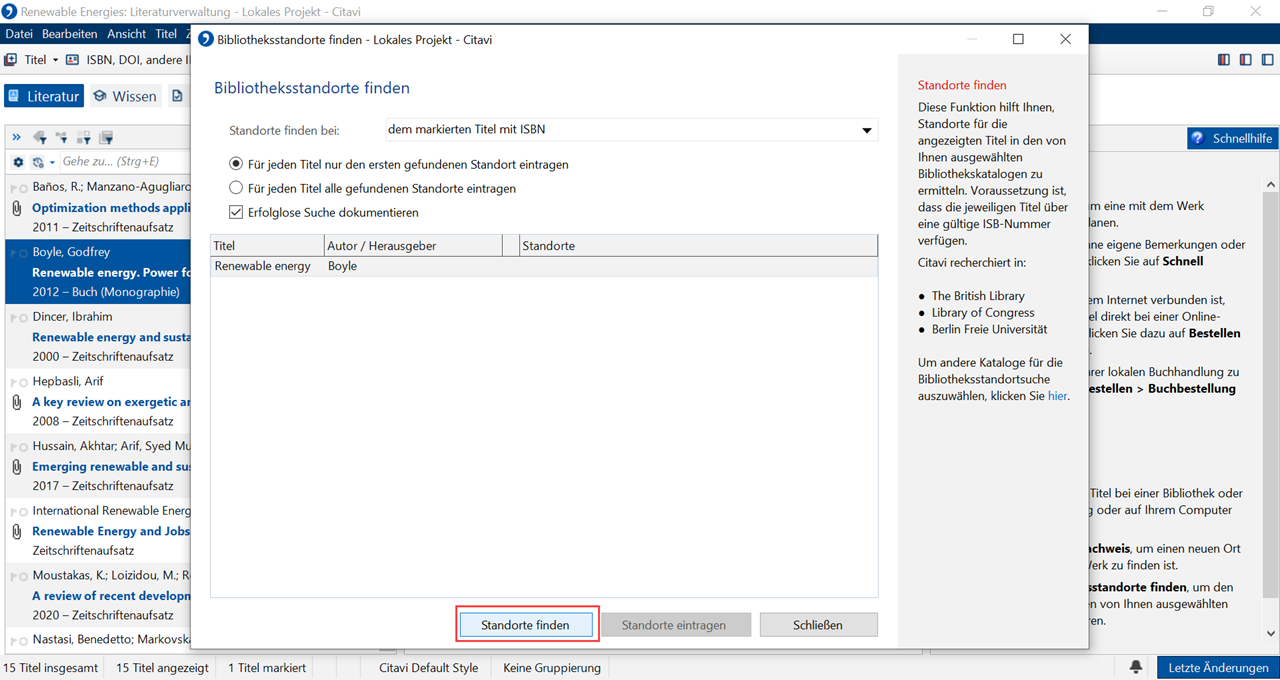Open the 'Standorte finden bei' dropdown

[866, 130]
